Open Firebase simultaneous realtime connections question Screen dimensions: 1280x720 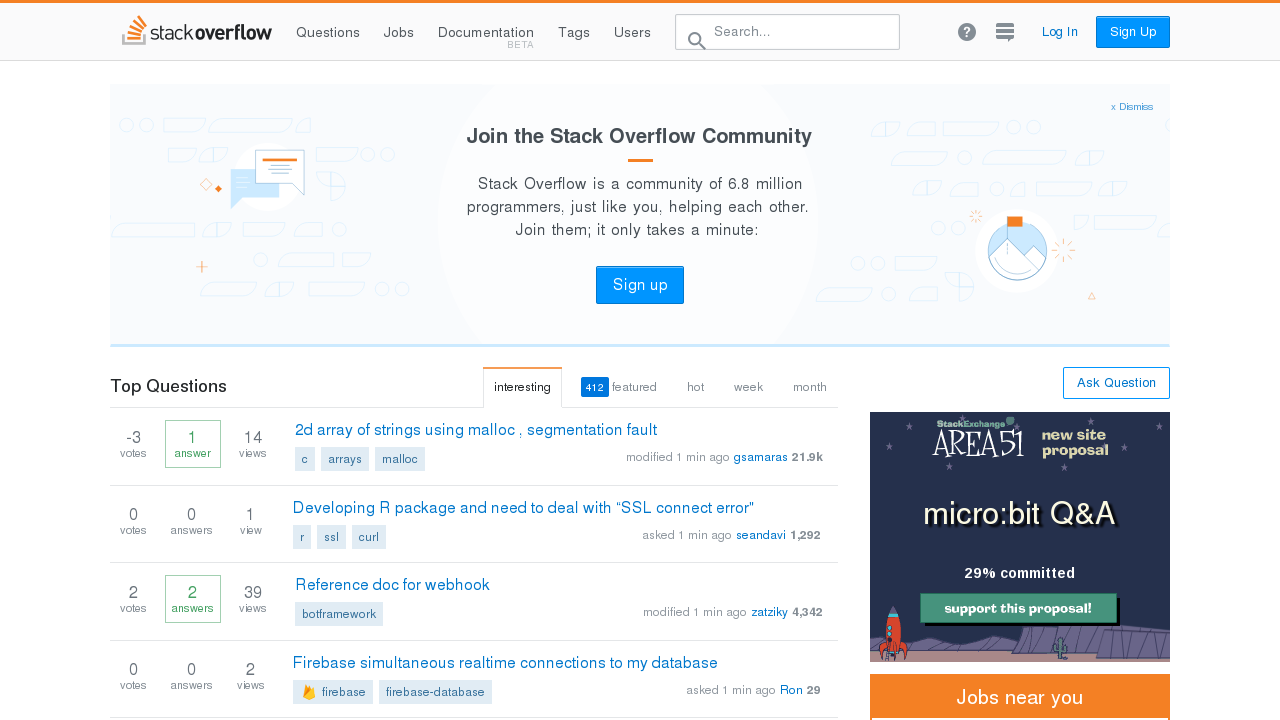click(x=505, y=663)
